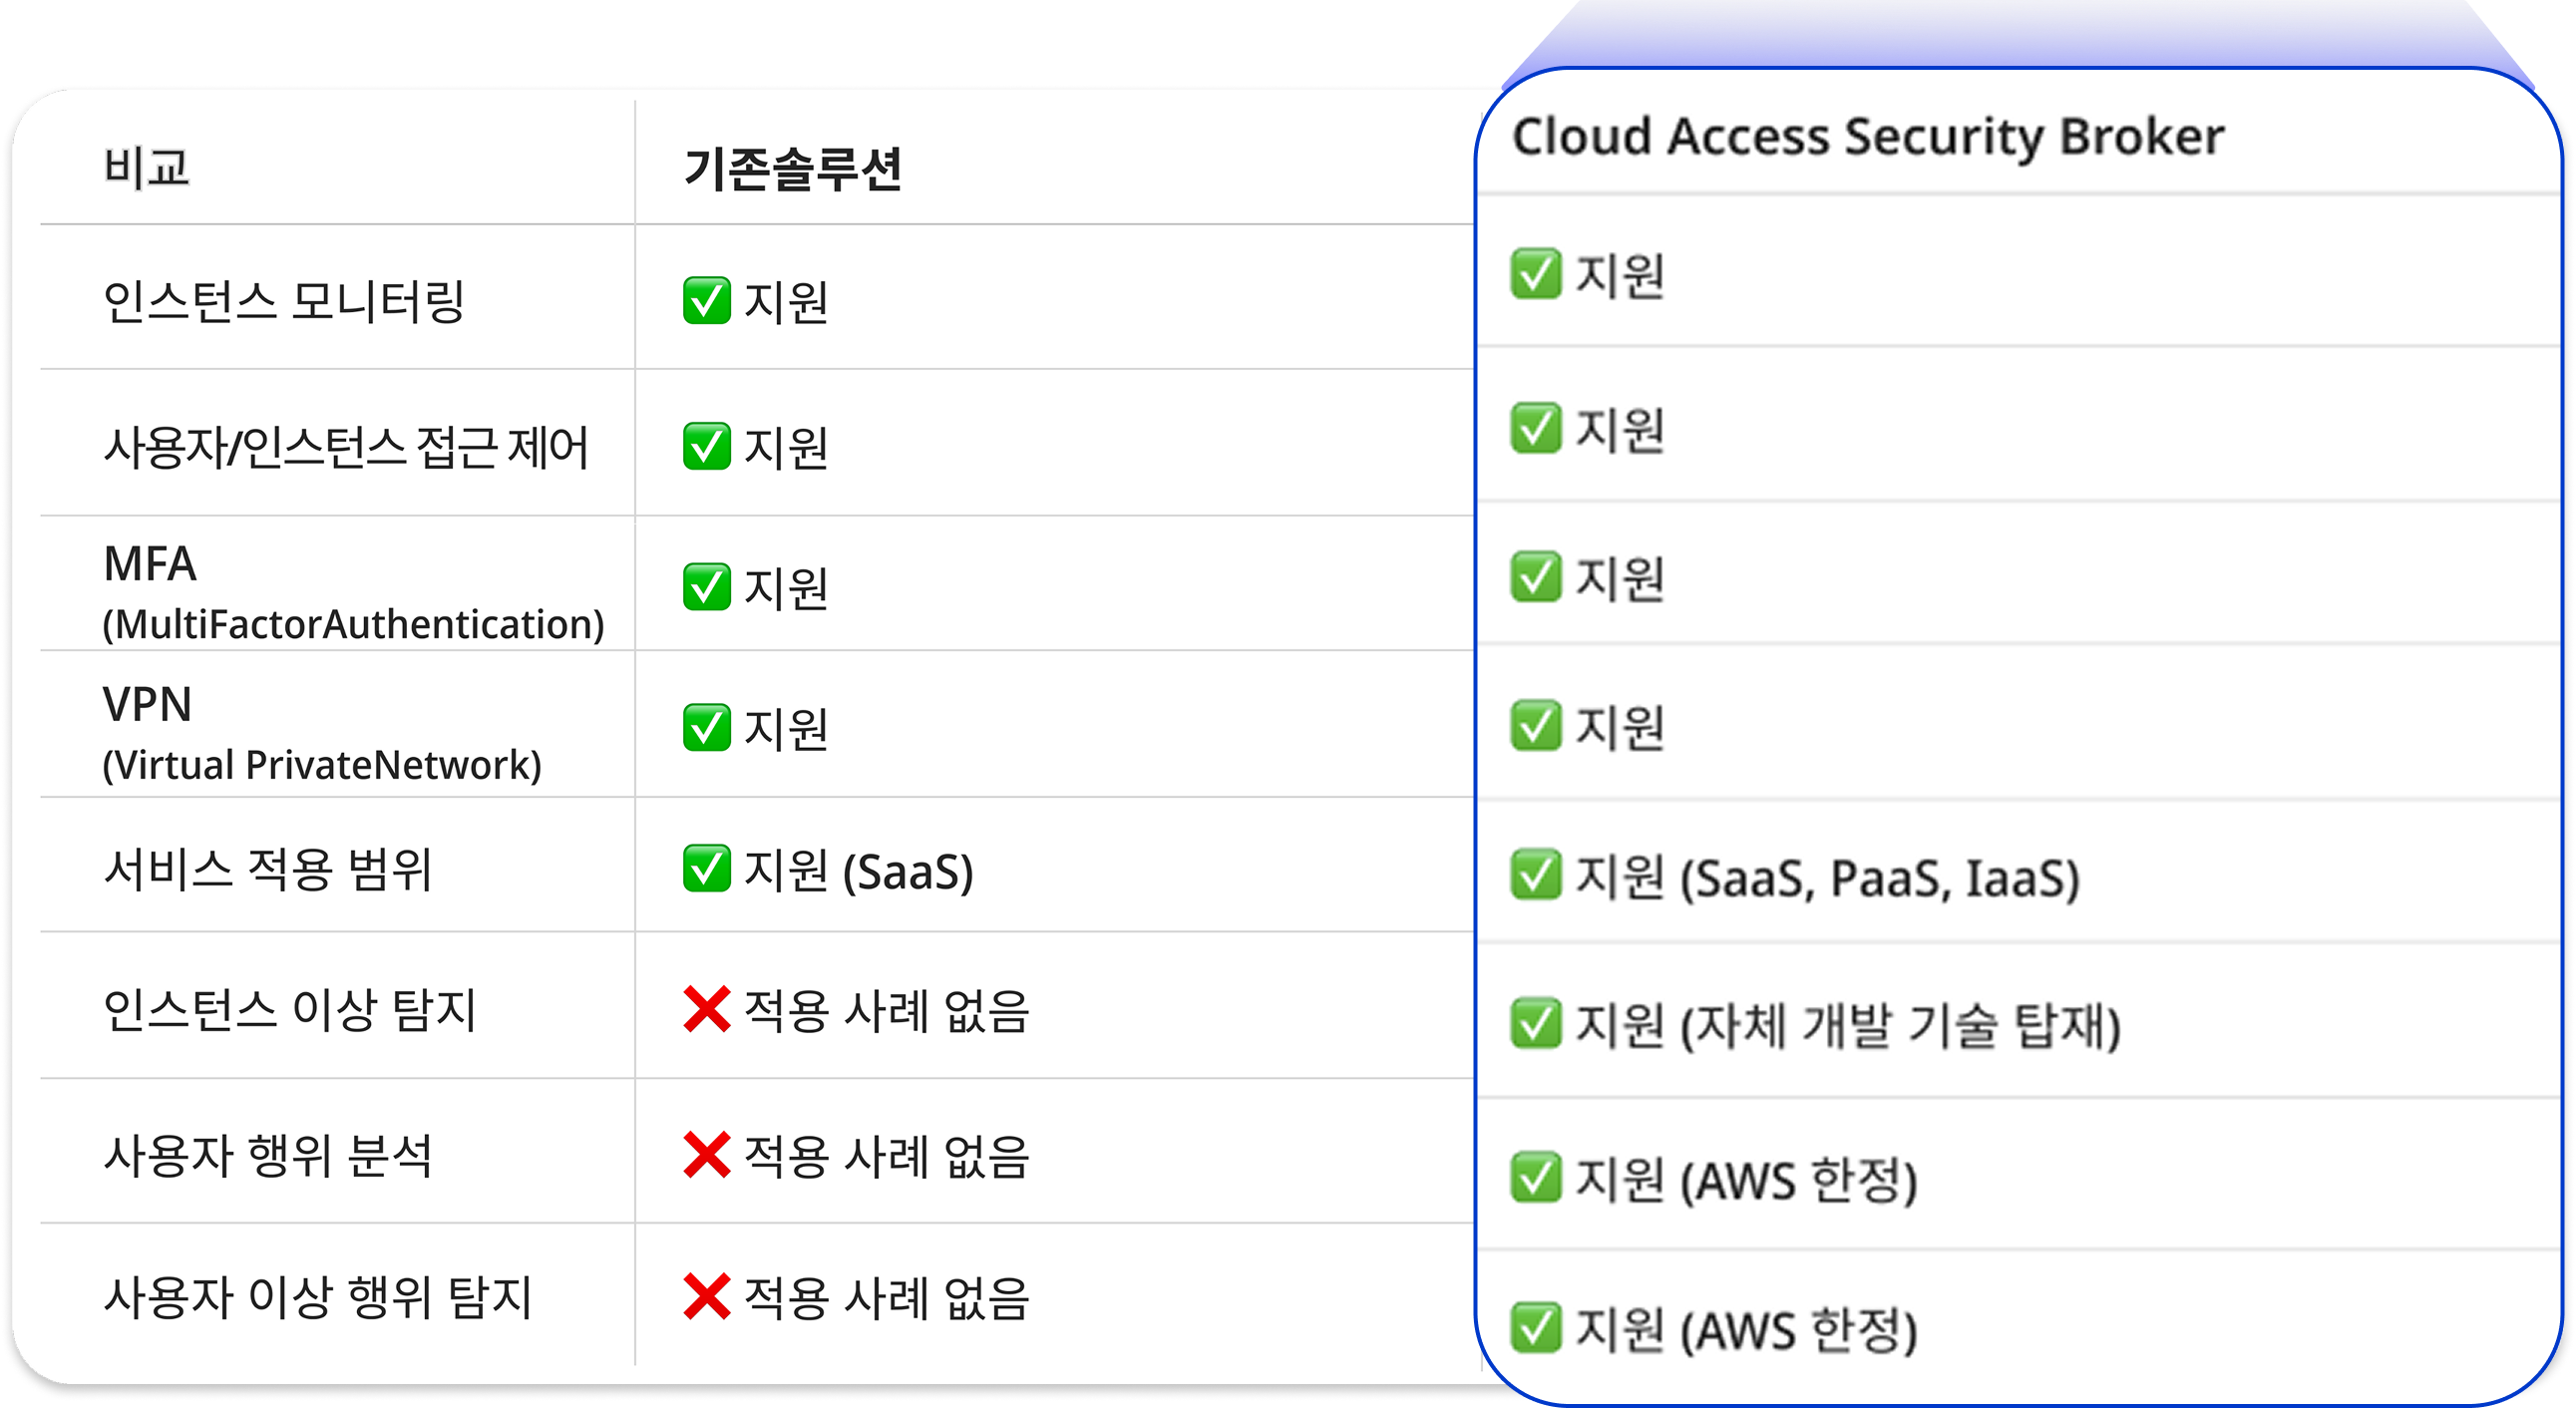The width and height of the screenshot is (2576, 1408).
Task: Click the VPN (Virtual PrivateNetwork) label
Action: coord(322,733)
